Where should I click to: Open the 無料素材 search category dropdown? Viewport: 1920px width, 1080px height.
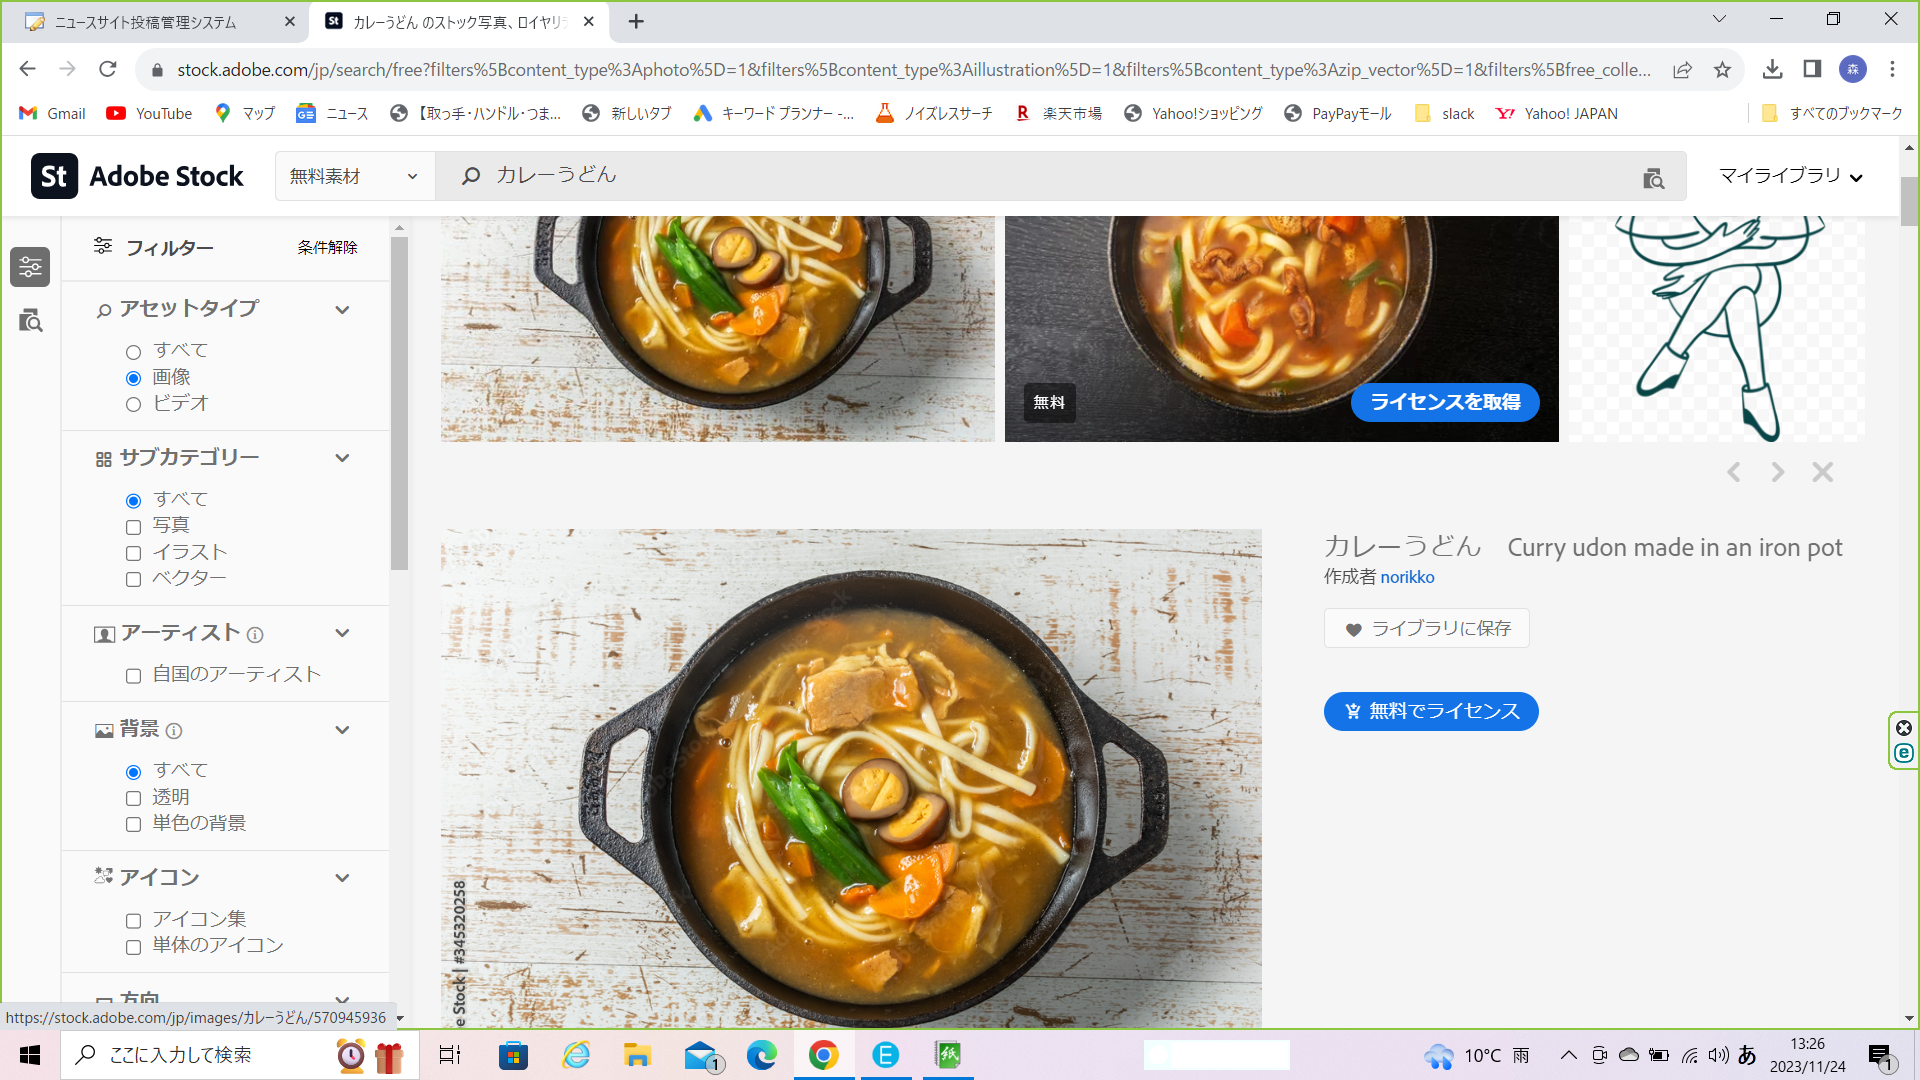point(355,176)
